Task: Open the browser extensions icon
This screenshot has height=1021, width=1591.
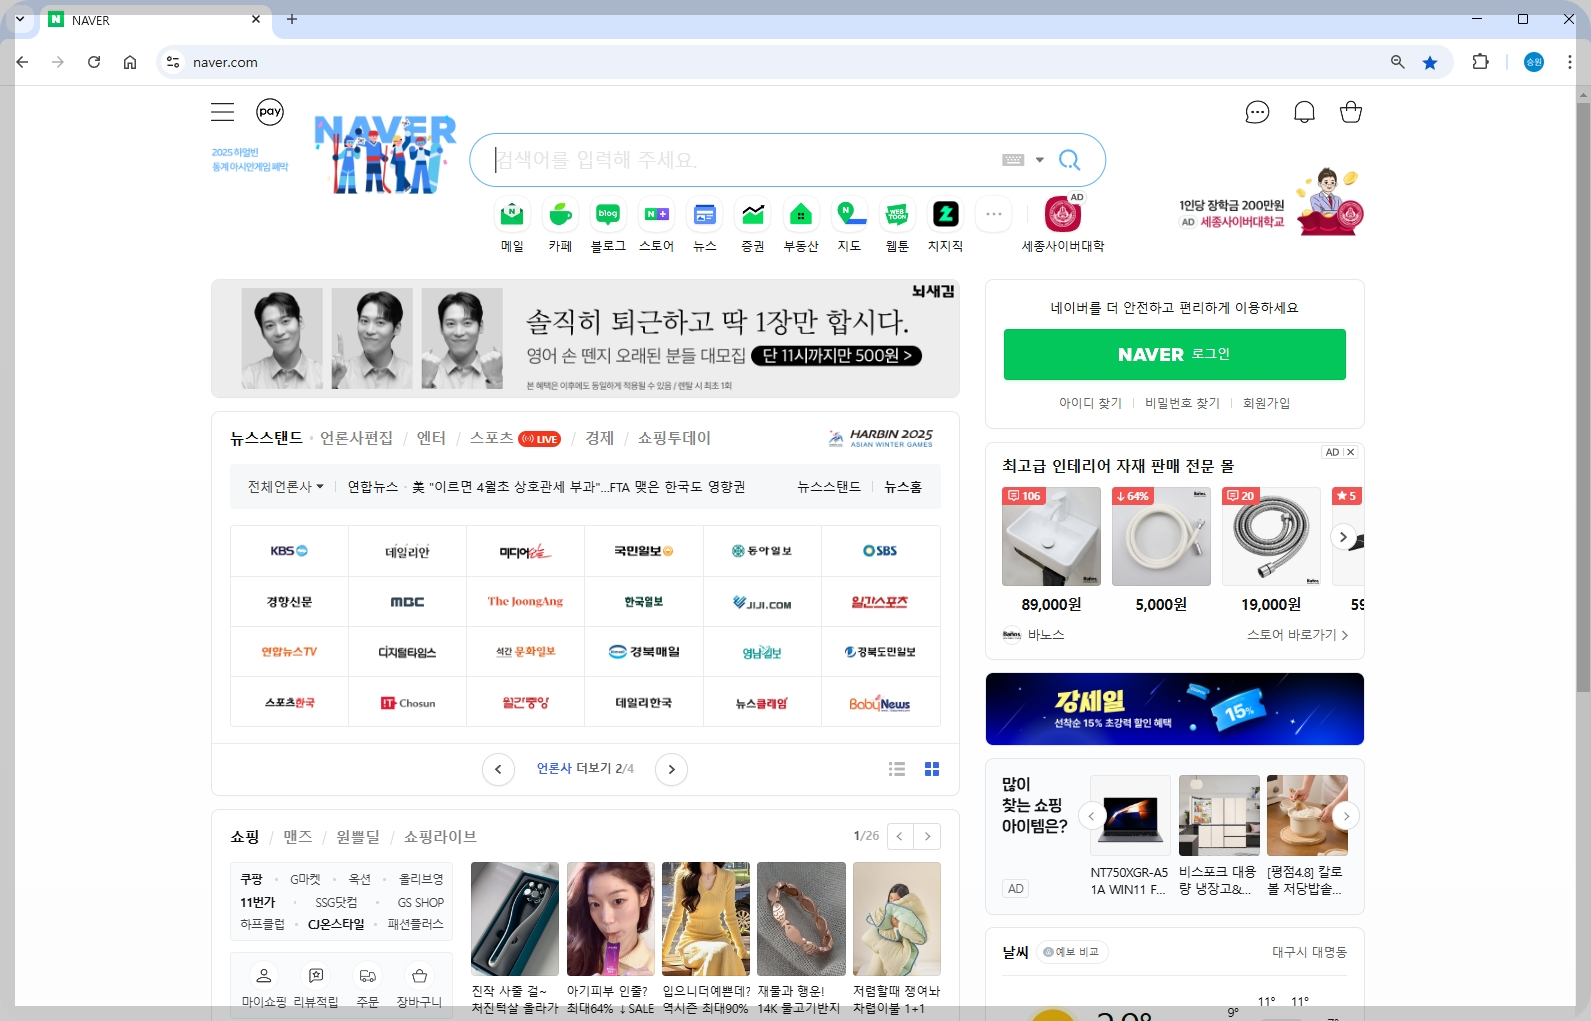Action: (x=1480, y=62)
